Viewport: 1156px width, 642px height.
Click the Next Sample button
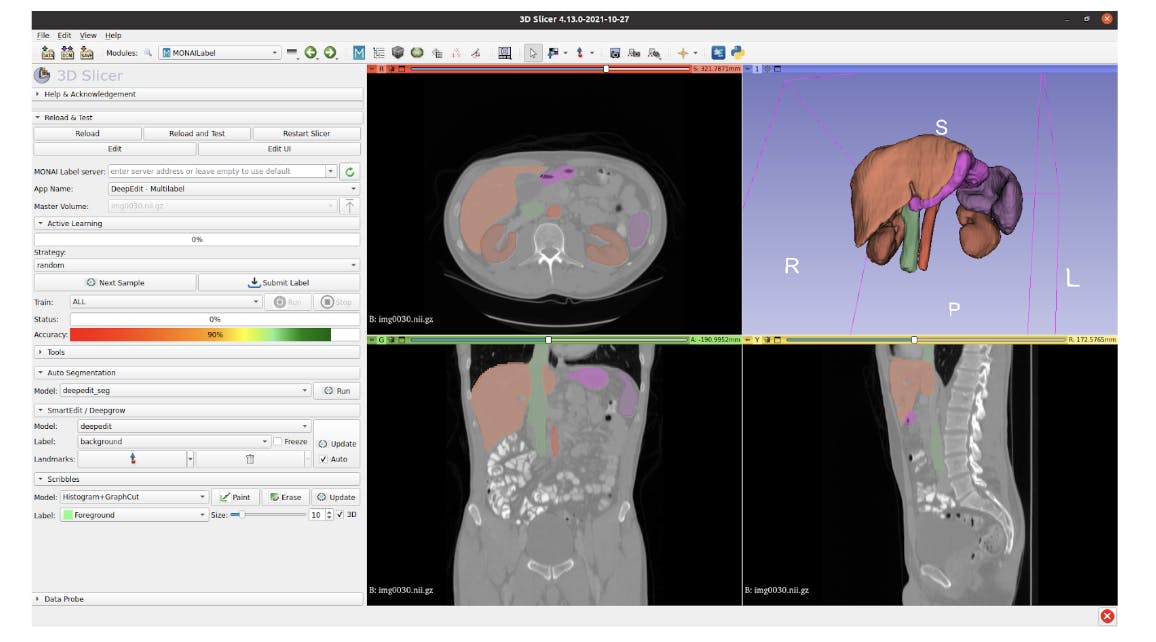coord(115,282)
